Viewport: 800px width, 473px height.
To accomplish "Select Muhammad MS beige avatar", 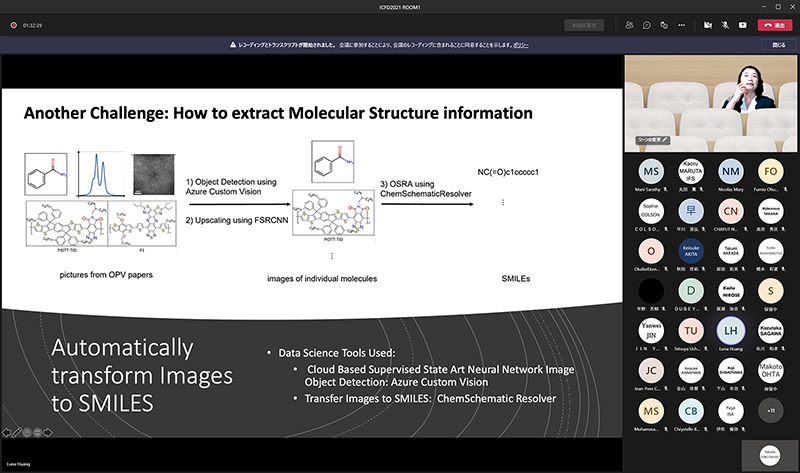I will pyautogui.click(x=651, y=411).
